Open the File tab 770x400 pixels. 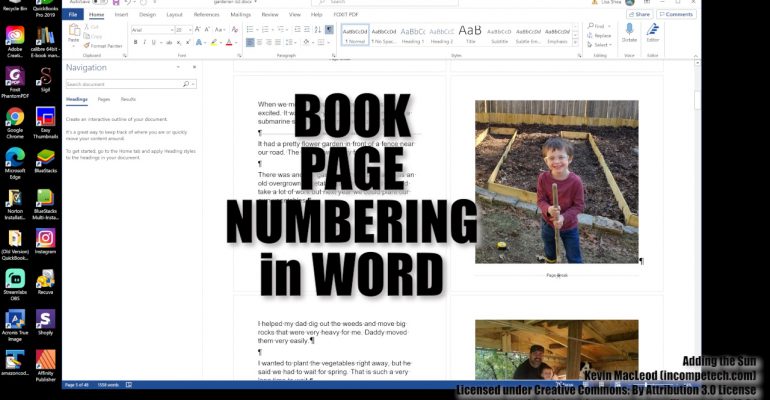point(73,14)
